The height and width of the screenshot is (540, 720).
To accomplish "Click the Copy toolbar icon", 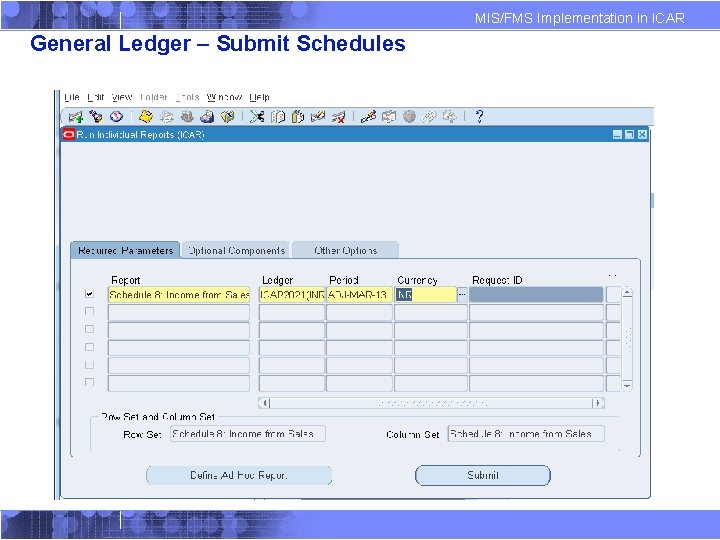I will coord(277,117).
